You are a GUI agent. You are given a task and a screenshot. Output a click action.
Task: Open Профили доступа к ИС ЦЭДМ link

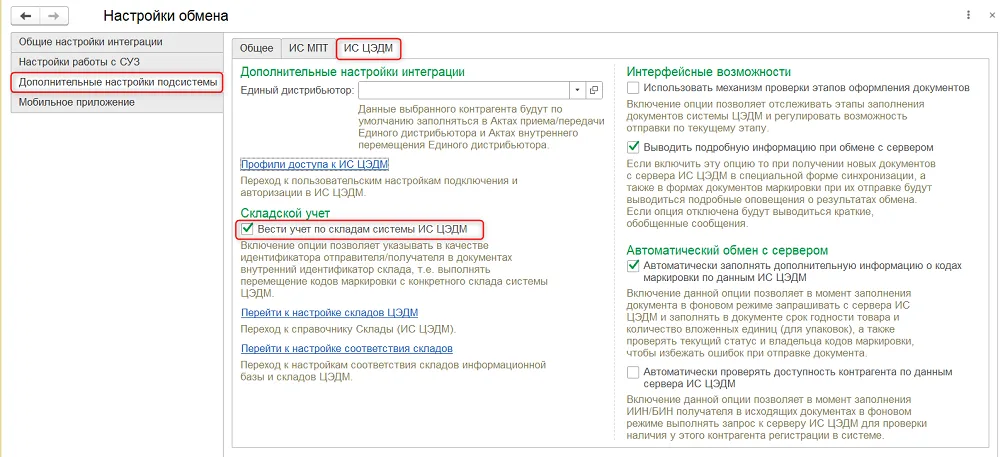click(x=314, y=164)
